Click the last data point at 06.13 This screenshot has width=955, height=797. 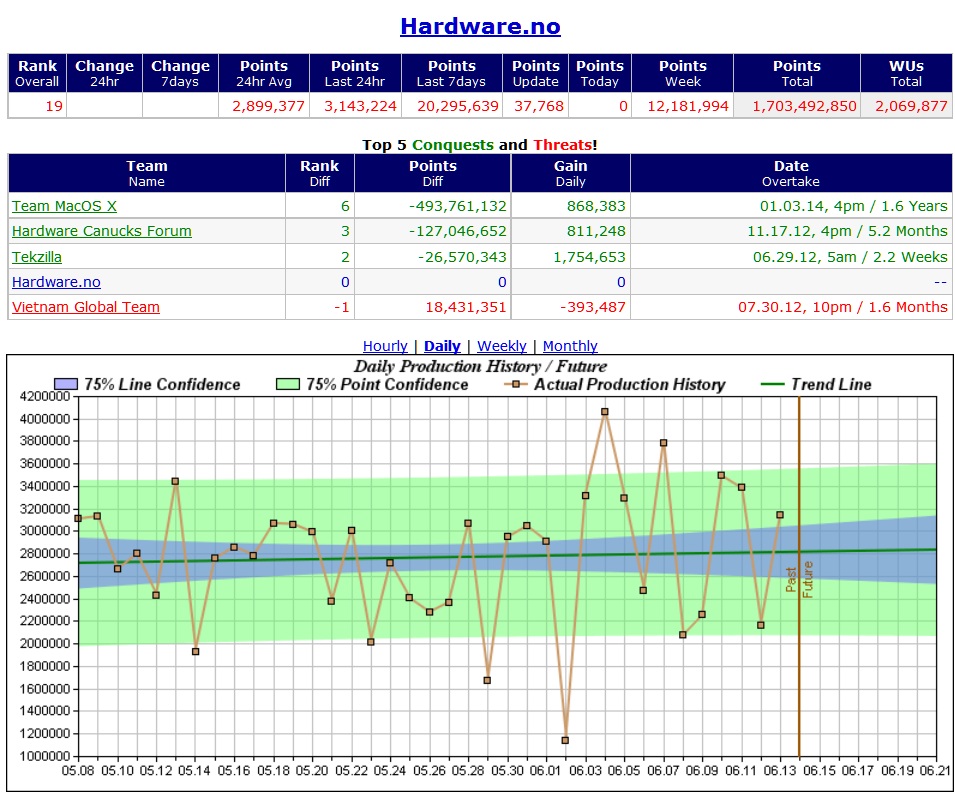point(780,514)
